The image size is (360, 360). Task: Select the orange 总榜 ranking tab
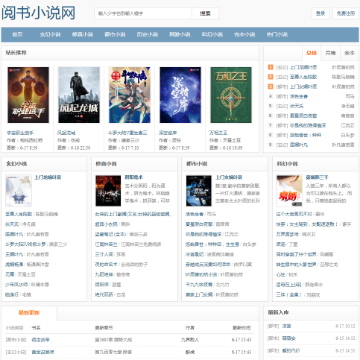[311, 53]
